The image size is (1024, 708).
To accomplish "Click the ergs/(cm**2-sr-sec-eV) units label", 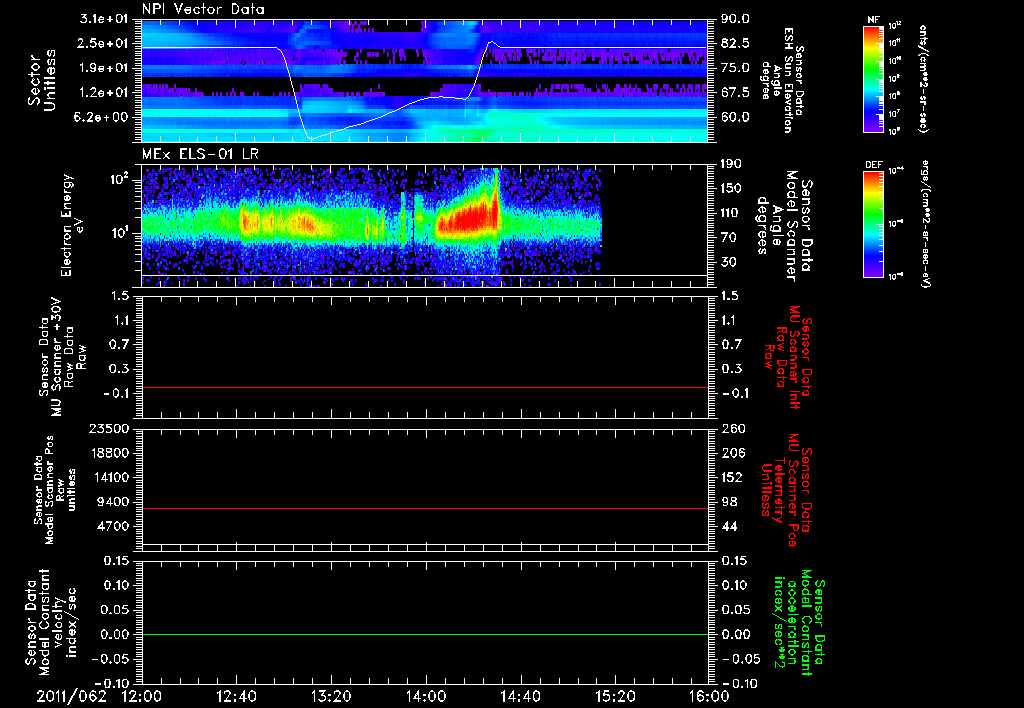I will click(x=926, y=223).
